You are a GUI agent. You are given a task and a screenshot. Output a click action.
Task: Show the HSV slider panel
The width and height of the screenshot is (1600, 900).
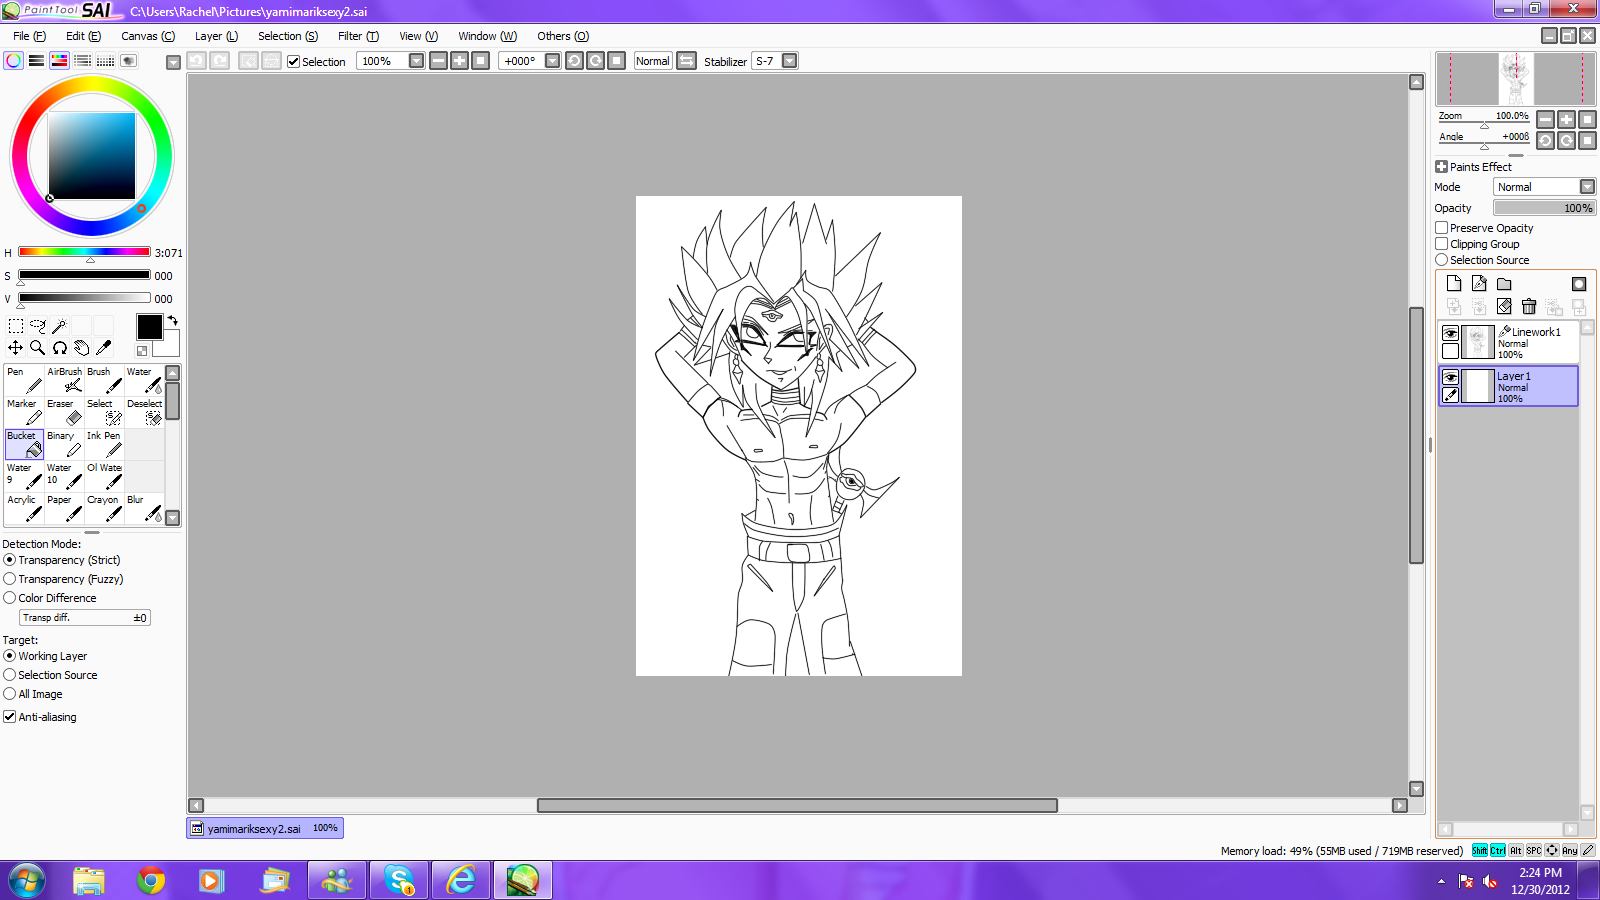(x=59, y=61)
